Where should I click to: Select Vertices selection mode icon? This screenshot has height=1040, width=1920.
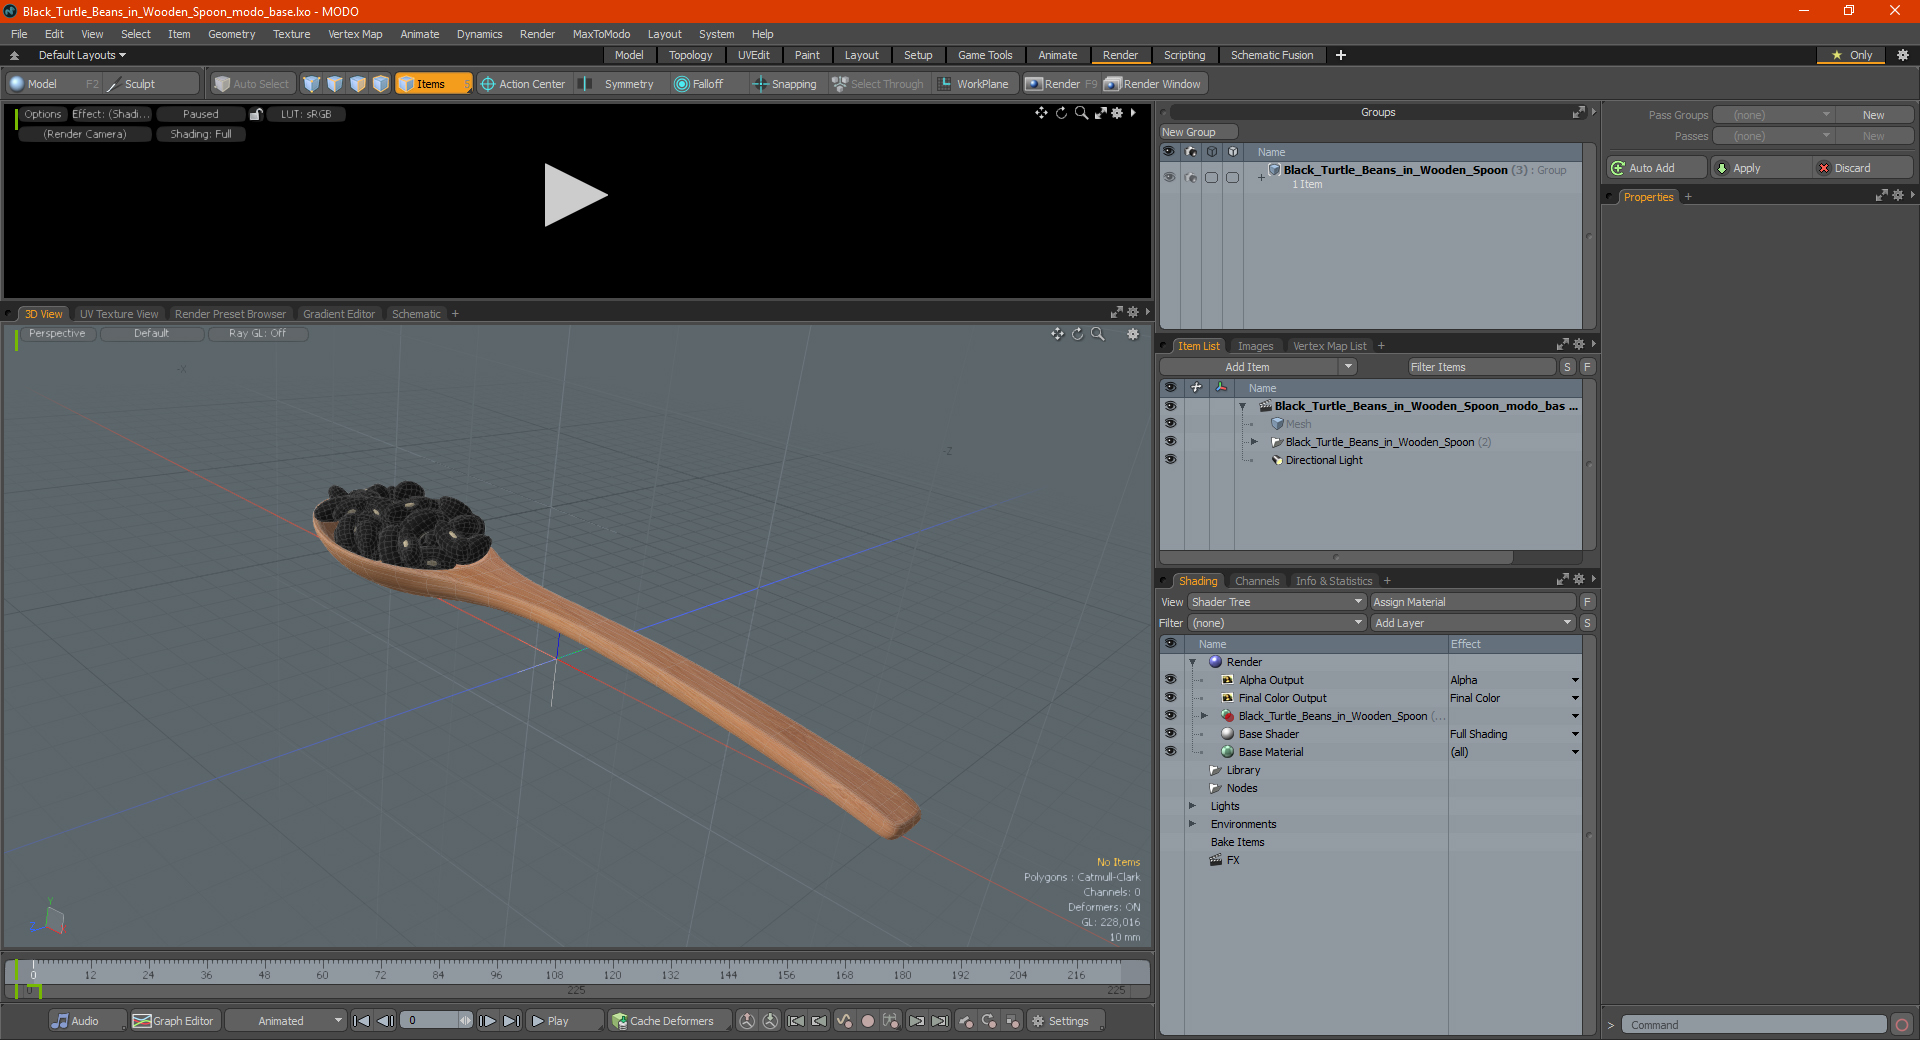(x=312, y=84)
